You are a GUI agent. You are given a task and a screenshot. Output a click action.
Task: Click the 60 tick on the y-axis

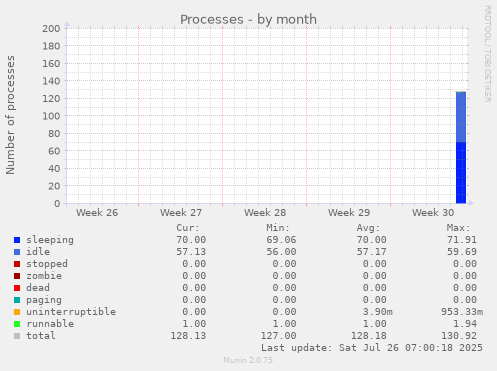54,151
